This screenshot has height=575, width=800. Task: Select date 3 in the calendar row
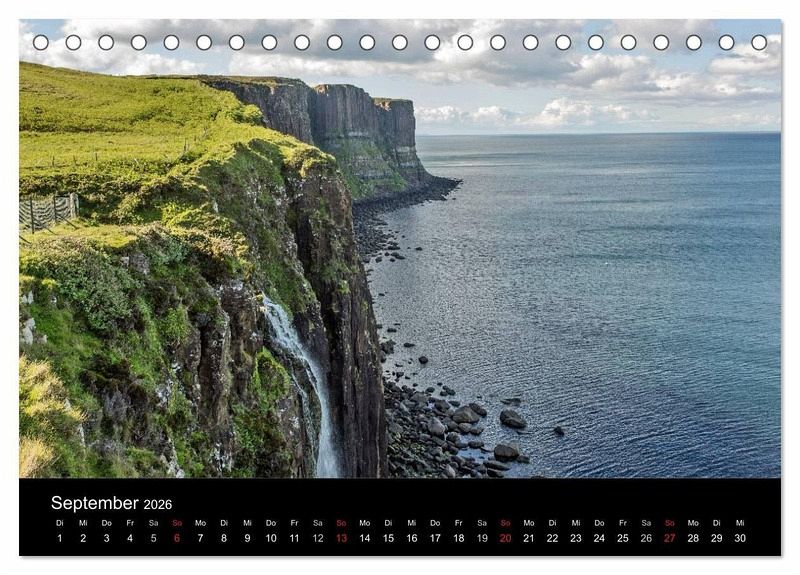(107, 538)
